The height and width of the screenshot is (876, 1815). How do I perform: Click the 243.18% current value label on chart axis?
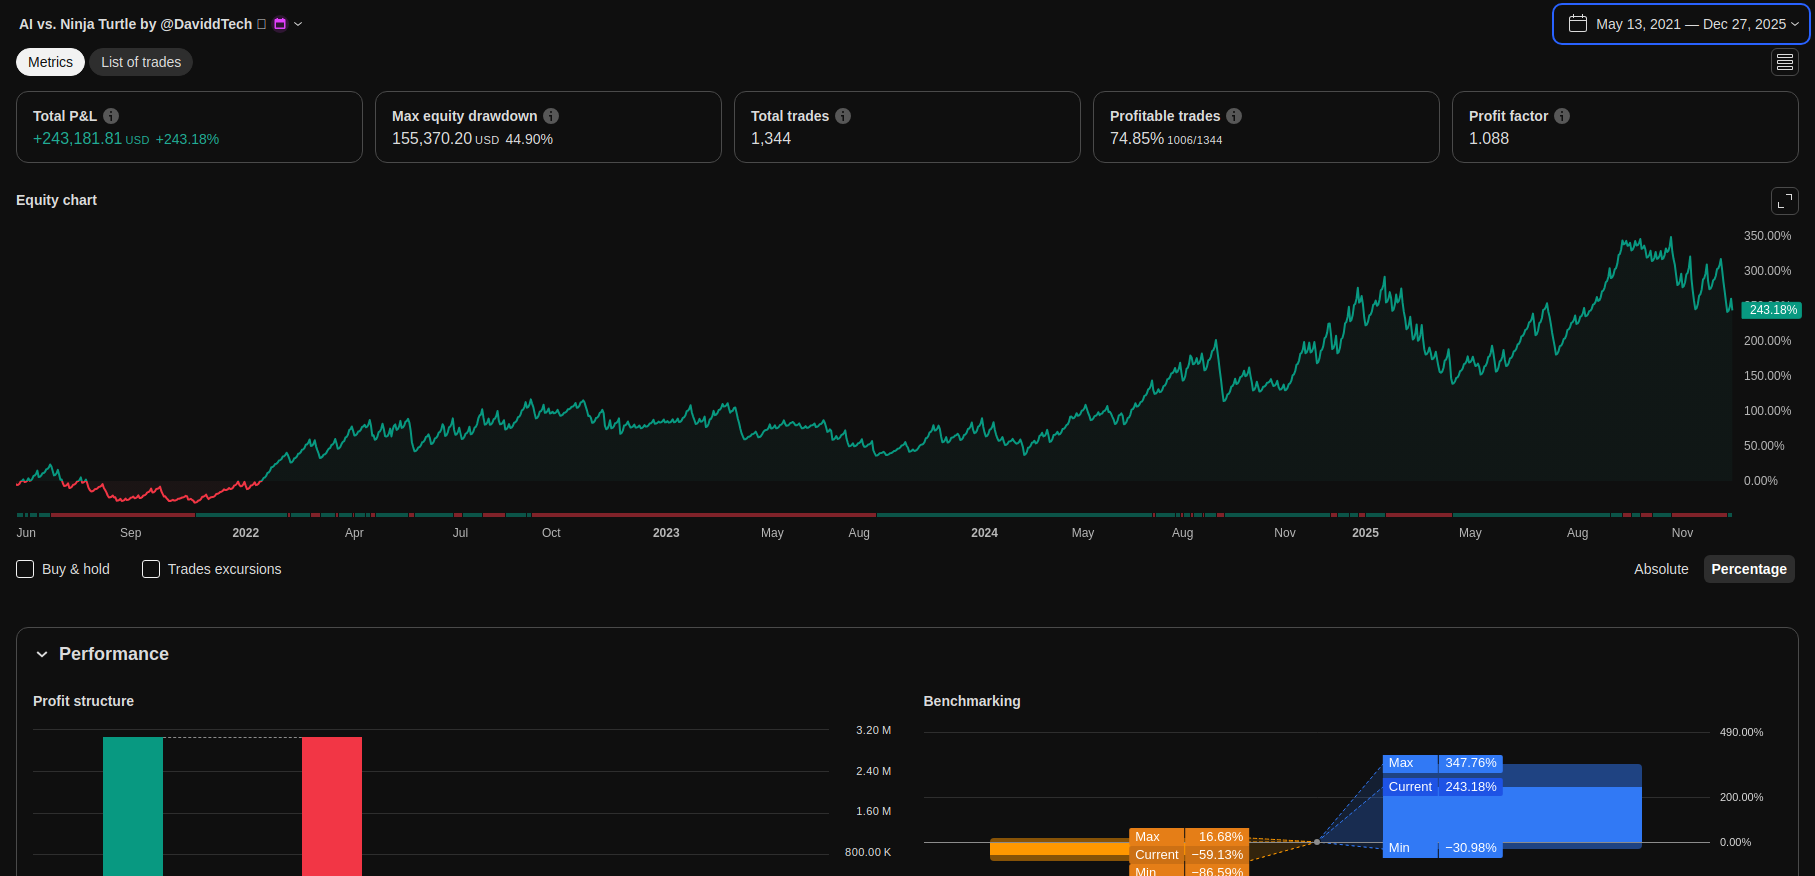coord(1771,310)
